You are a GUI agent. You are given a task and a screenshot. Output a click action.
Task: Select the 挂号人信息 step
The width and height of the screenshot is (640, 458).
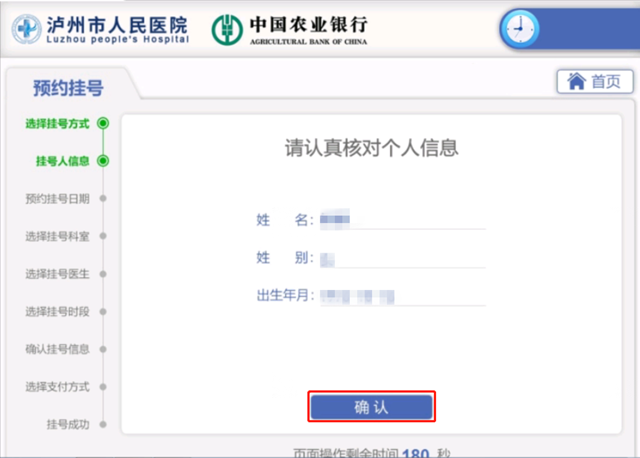[62, 161]
